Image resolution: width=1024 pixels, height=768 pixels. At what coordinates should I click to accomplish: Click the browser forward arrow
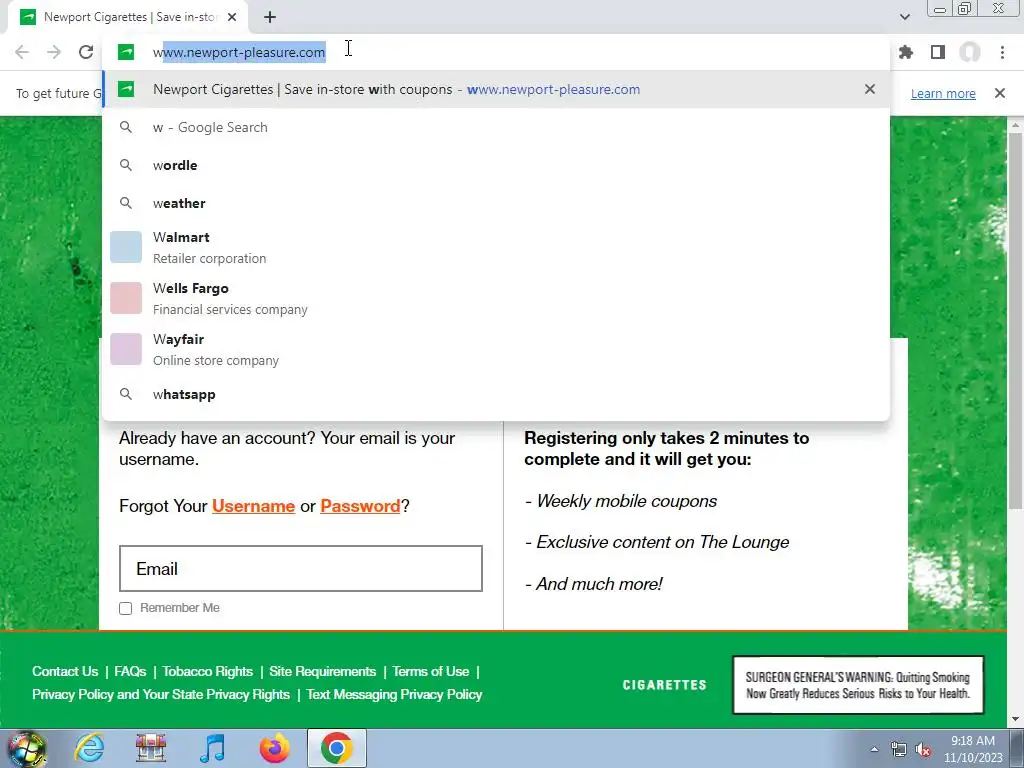pyautogui.click(x=54, y=52)
